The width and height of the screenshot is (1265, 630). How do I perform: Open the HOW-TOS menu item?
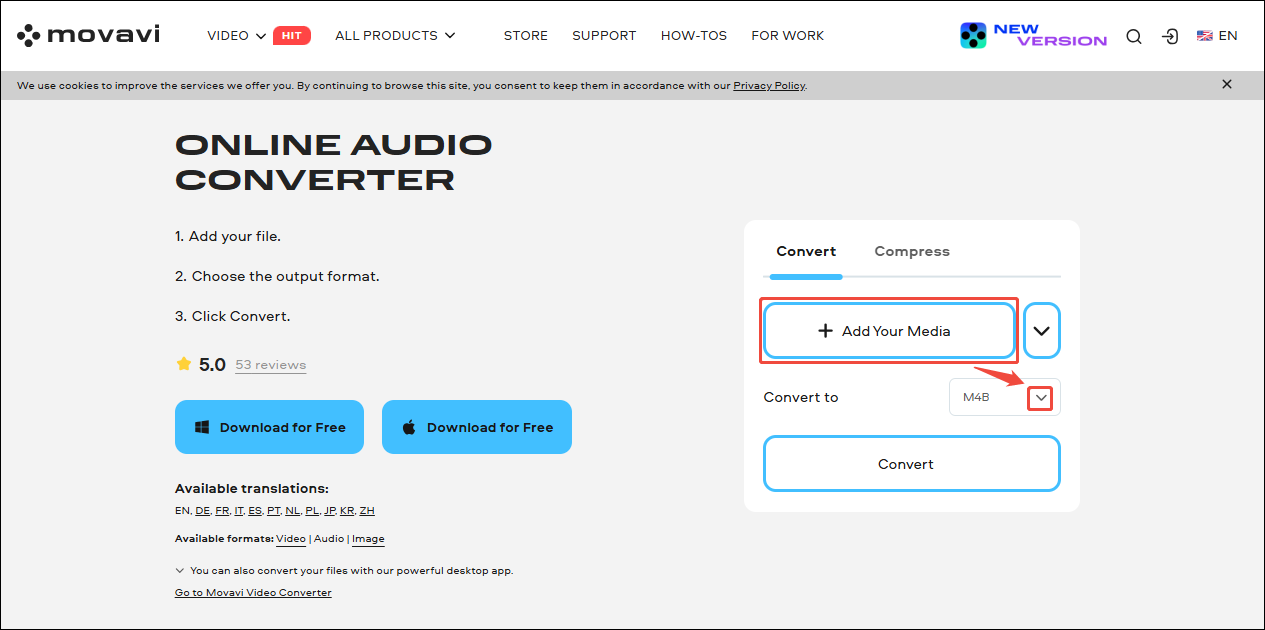click(x=693, y=35)
